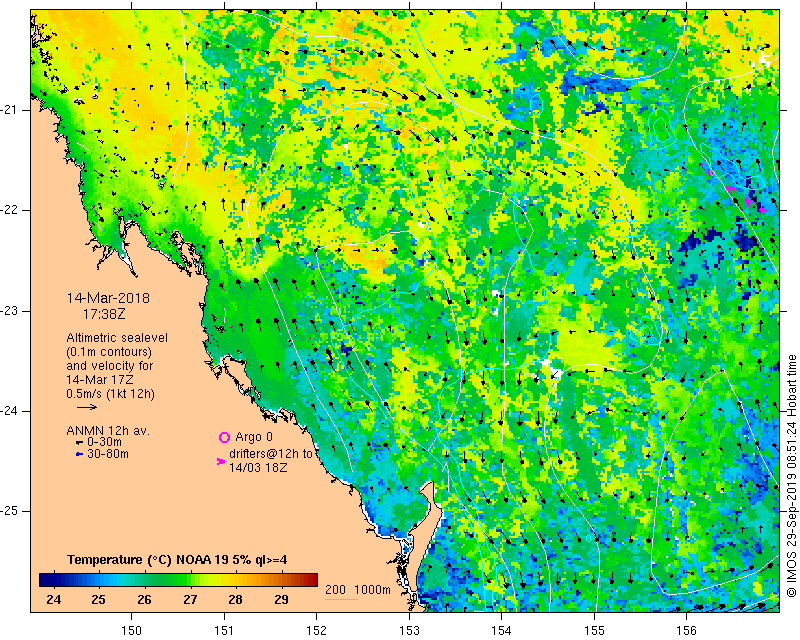Viewport: 800px width, 640px height.
Task: Click the black 0-30m ANMN legend marker
Action: (x=79, y=442)
